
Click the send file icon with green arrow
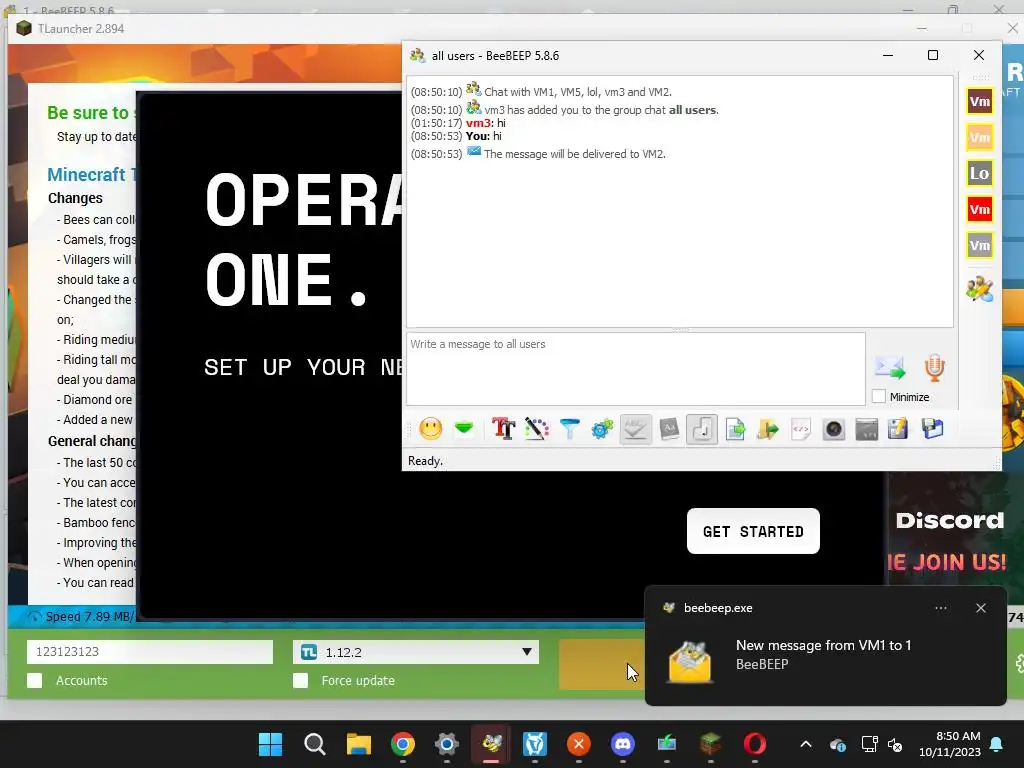[735, 429]
